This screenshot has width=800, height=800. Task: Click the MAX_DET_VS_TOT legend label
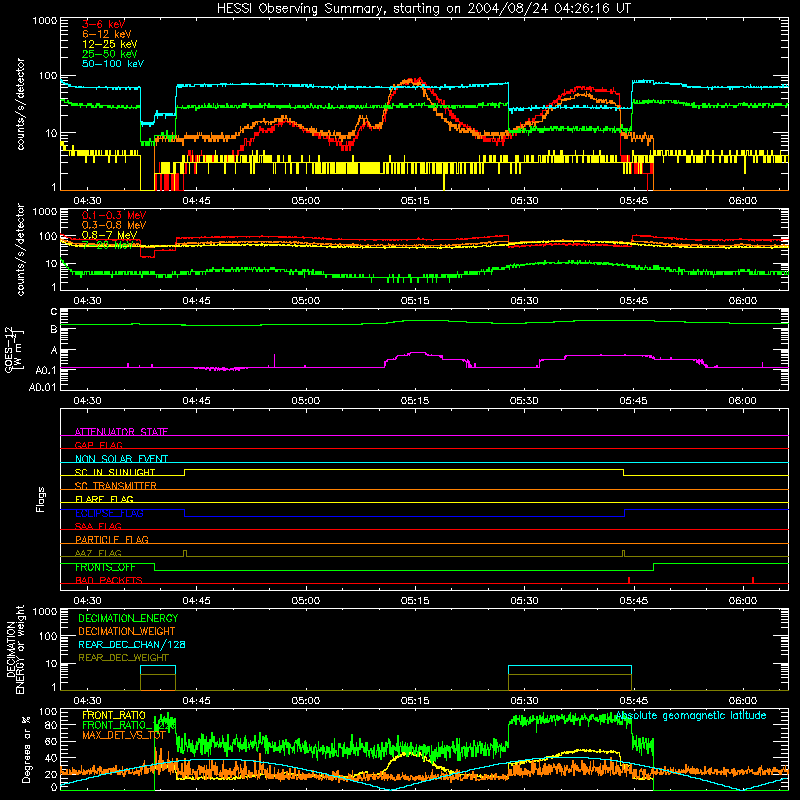(x=123, y=735)
